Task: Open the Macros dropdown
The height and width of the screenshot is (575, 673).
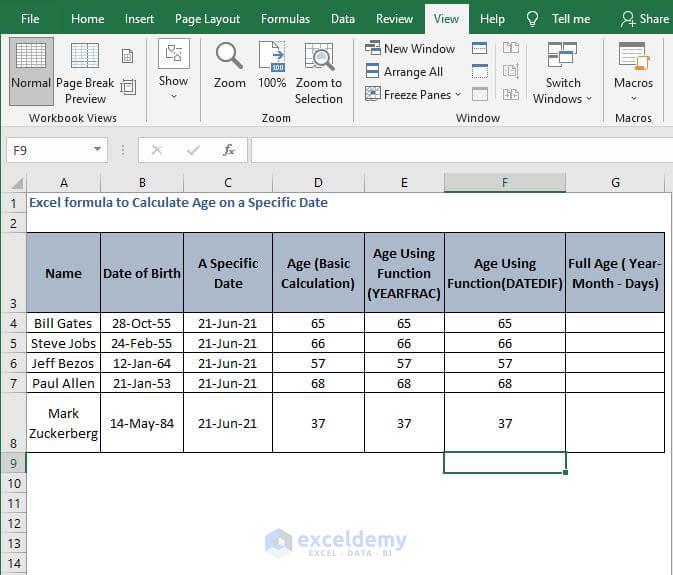Action: [634, 72]
